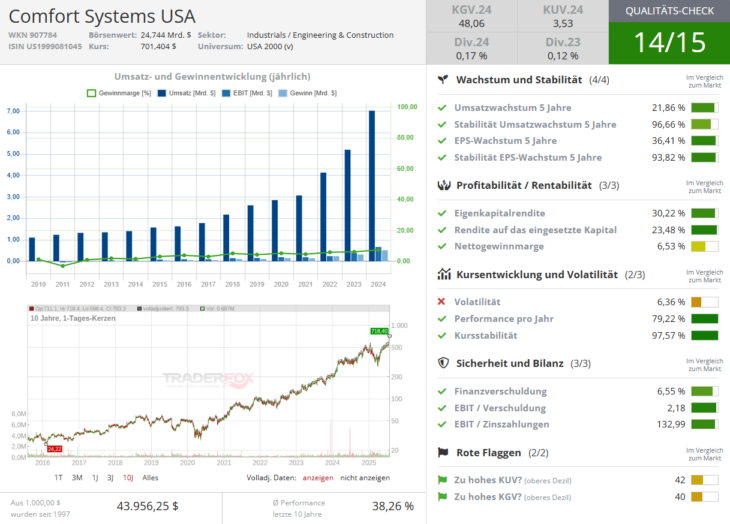Click the Zu hohes KUV? comparison bar
730x524 pixels.
pos(704,480)
